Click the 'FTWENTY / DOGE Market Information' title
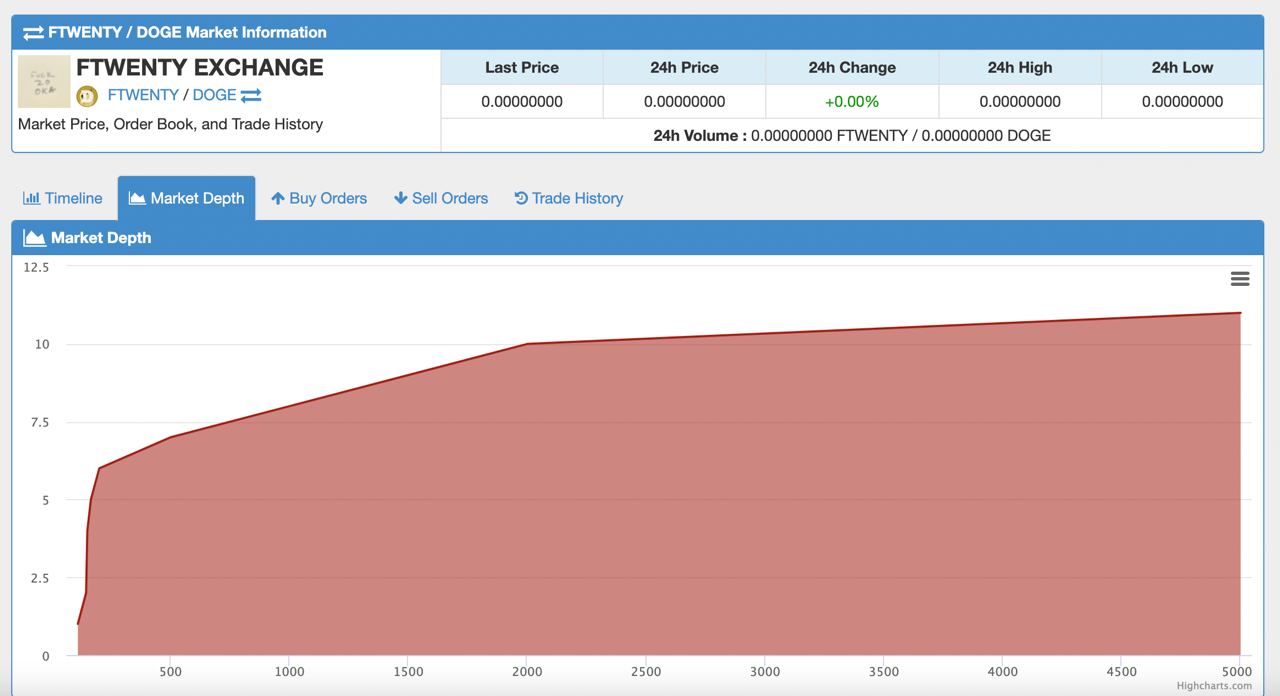Screen dimensions: 1280x696 187,32
